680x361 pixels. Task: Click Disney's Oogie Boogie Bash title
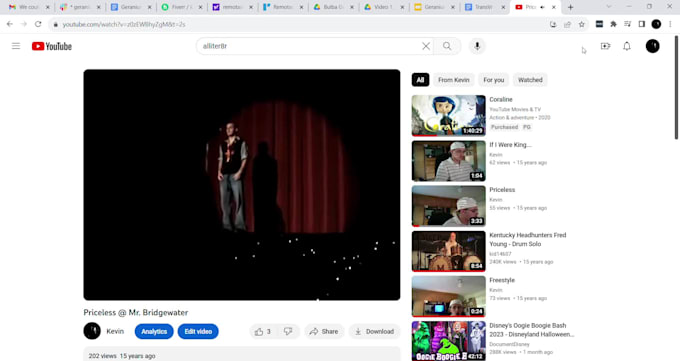[532, 330]
